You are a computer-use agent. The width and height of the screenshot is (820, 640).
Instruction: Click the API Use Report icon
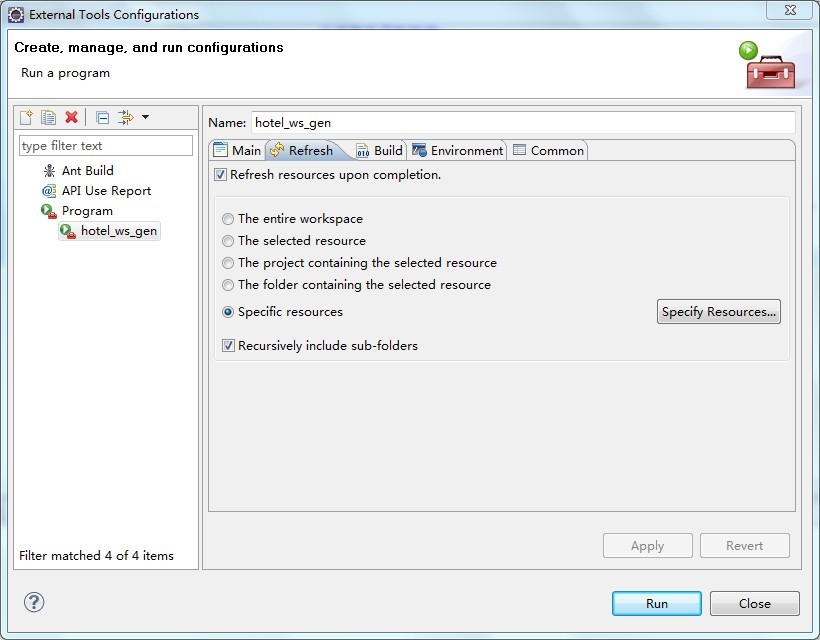49,191
